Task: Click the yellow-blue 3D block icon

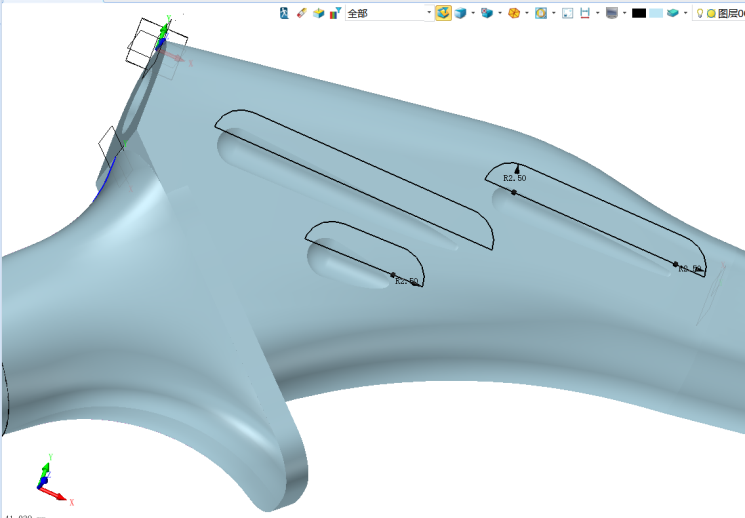Action: [319, 13]
